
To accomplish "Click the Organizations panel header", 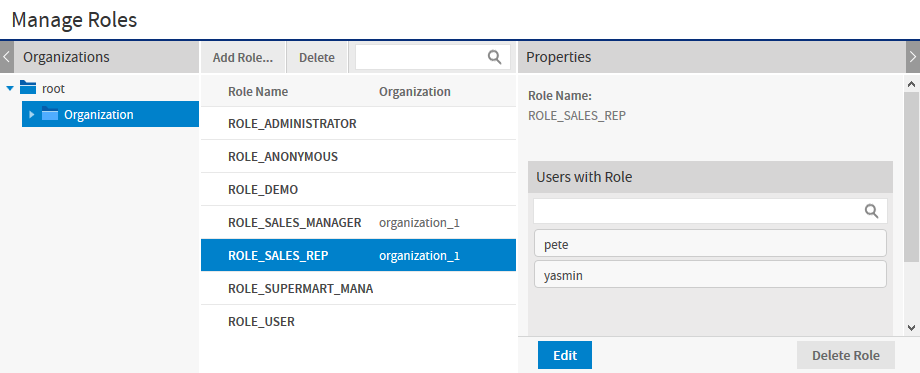I will 106,57.
